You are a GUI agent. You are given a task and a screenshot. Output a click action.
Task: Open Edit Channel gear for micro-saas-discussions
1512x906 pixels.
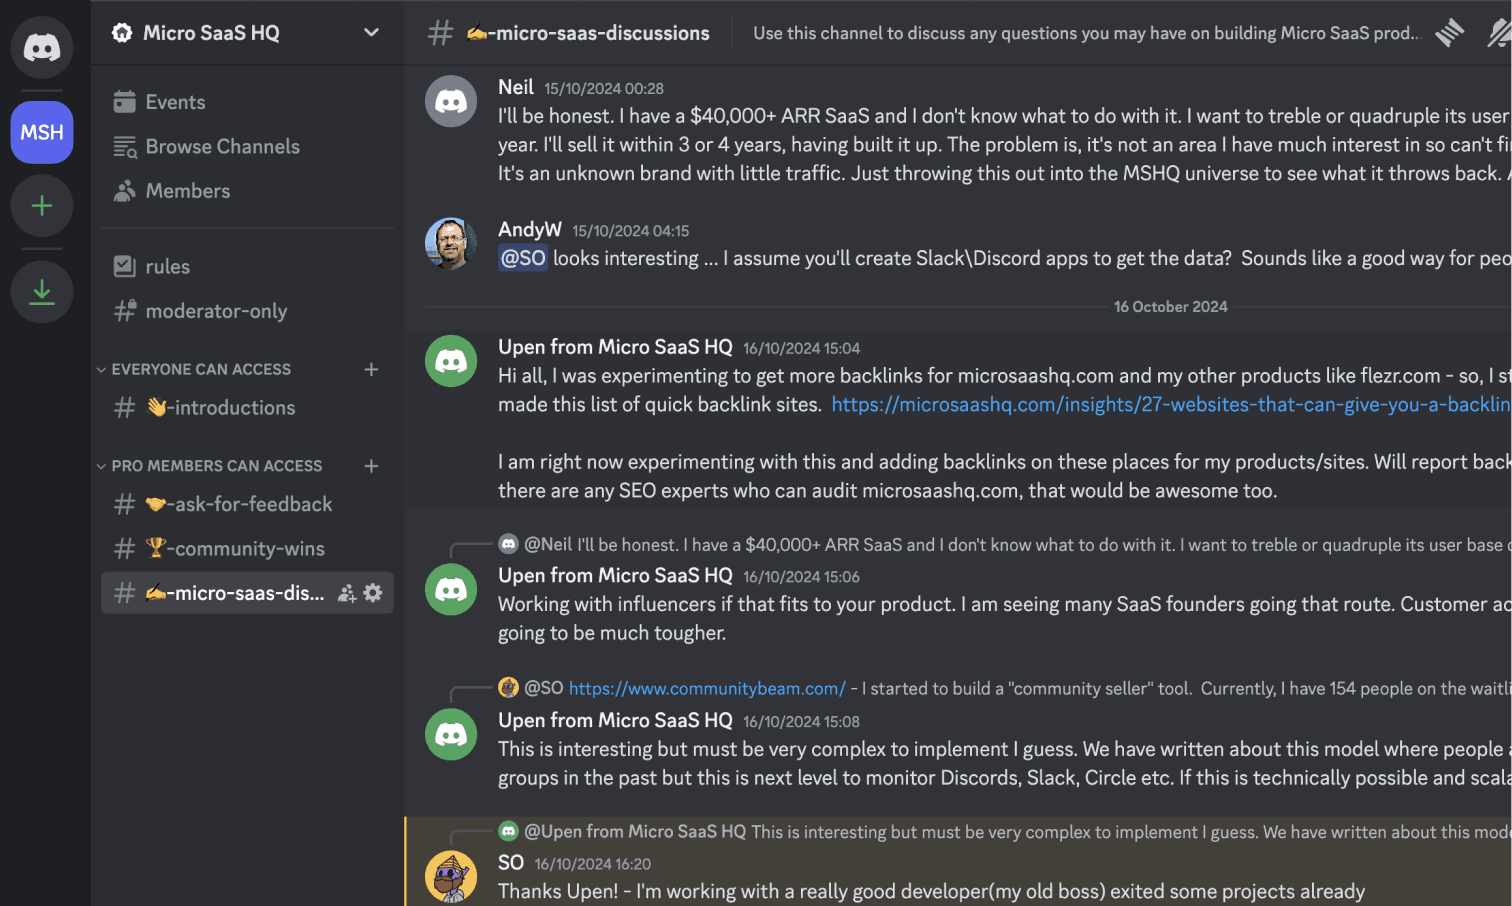click(x=373, y=593)
